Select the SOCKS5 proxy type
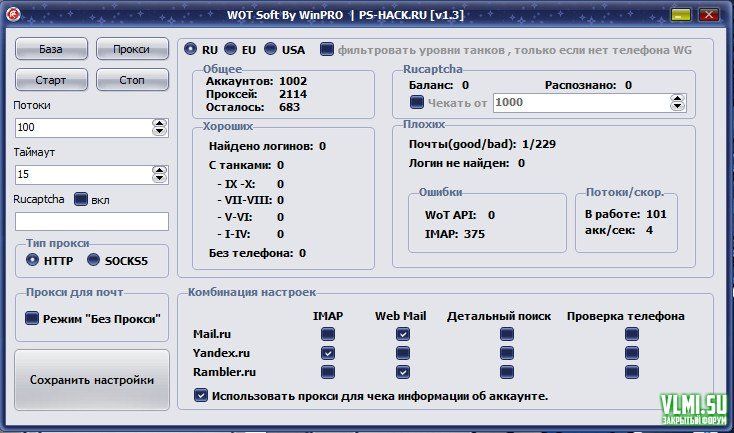Screen dimensions: 734x433 [x=95, y=260]
